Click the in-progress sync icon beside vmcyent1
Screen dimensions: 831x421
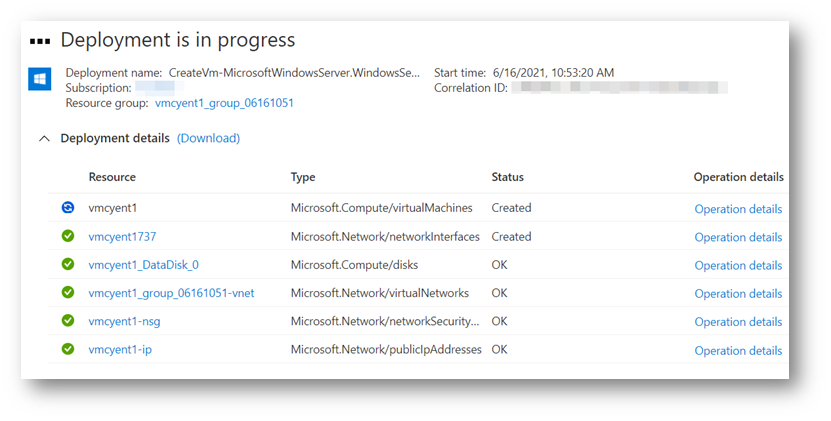click(x=68, y=208)
